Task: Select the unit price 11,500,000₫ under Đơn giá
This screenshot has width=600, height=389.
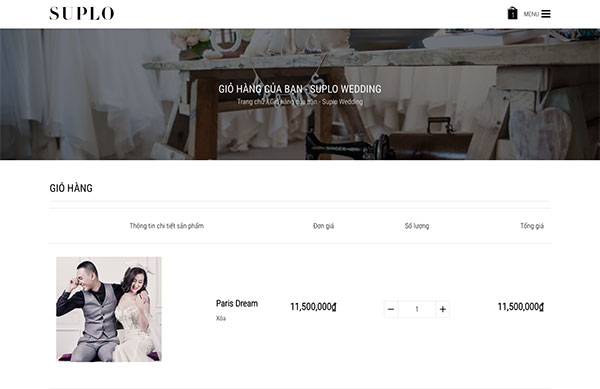Action: pos(313,307)
